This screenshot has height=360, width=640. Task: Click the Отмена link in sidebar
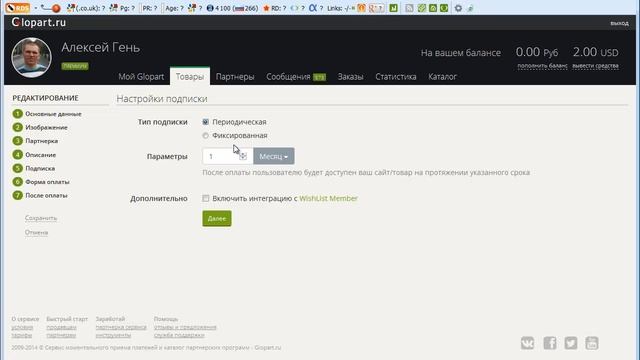(36, 232)
